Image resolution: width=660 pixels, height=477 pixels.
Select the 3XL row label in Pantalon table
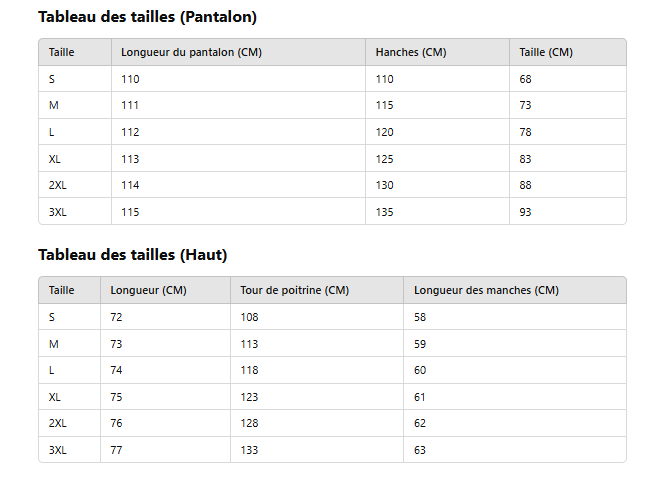(58, 211)
